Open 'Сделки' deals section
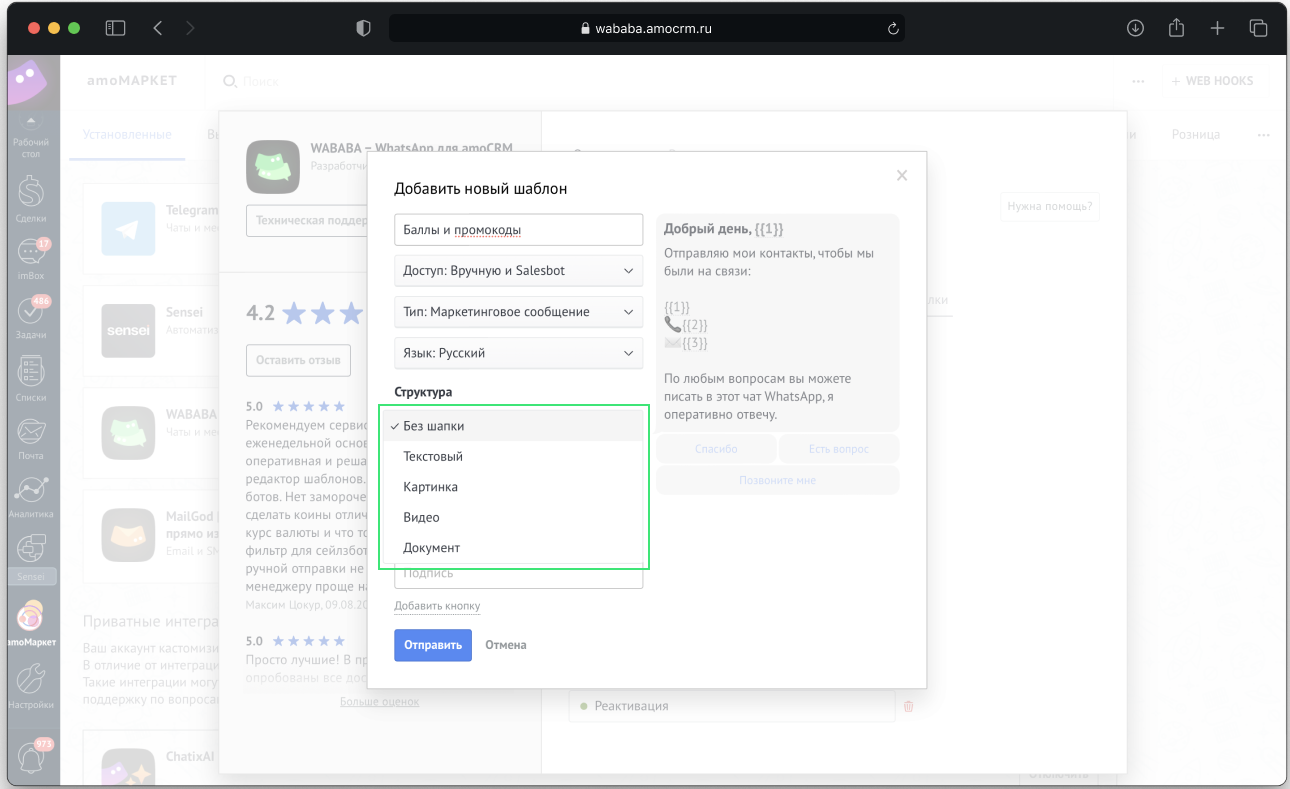 (x=30, y=198)
